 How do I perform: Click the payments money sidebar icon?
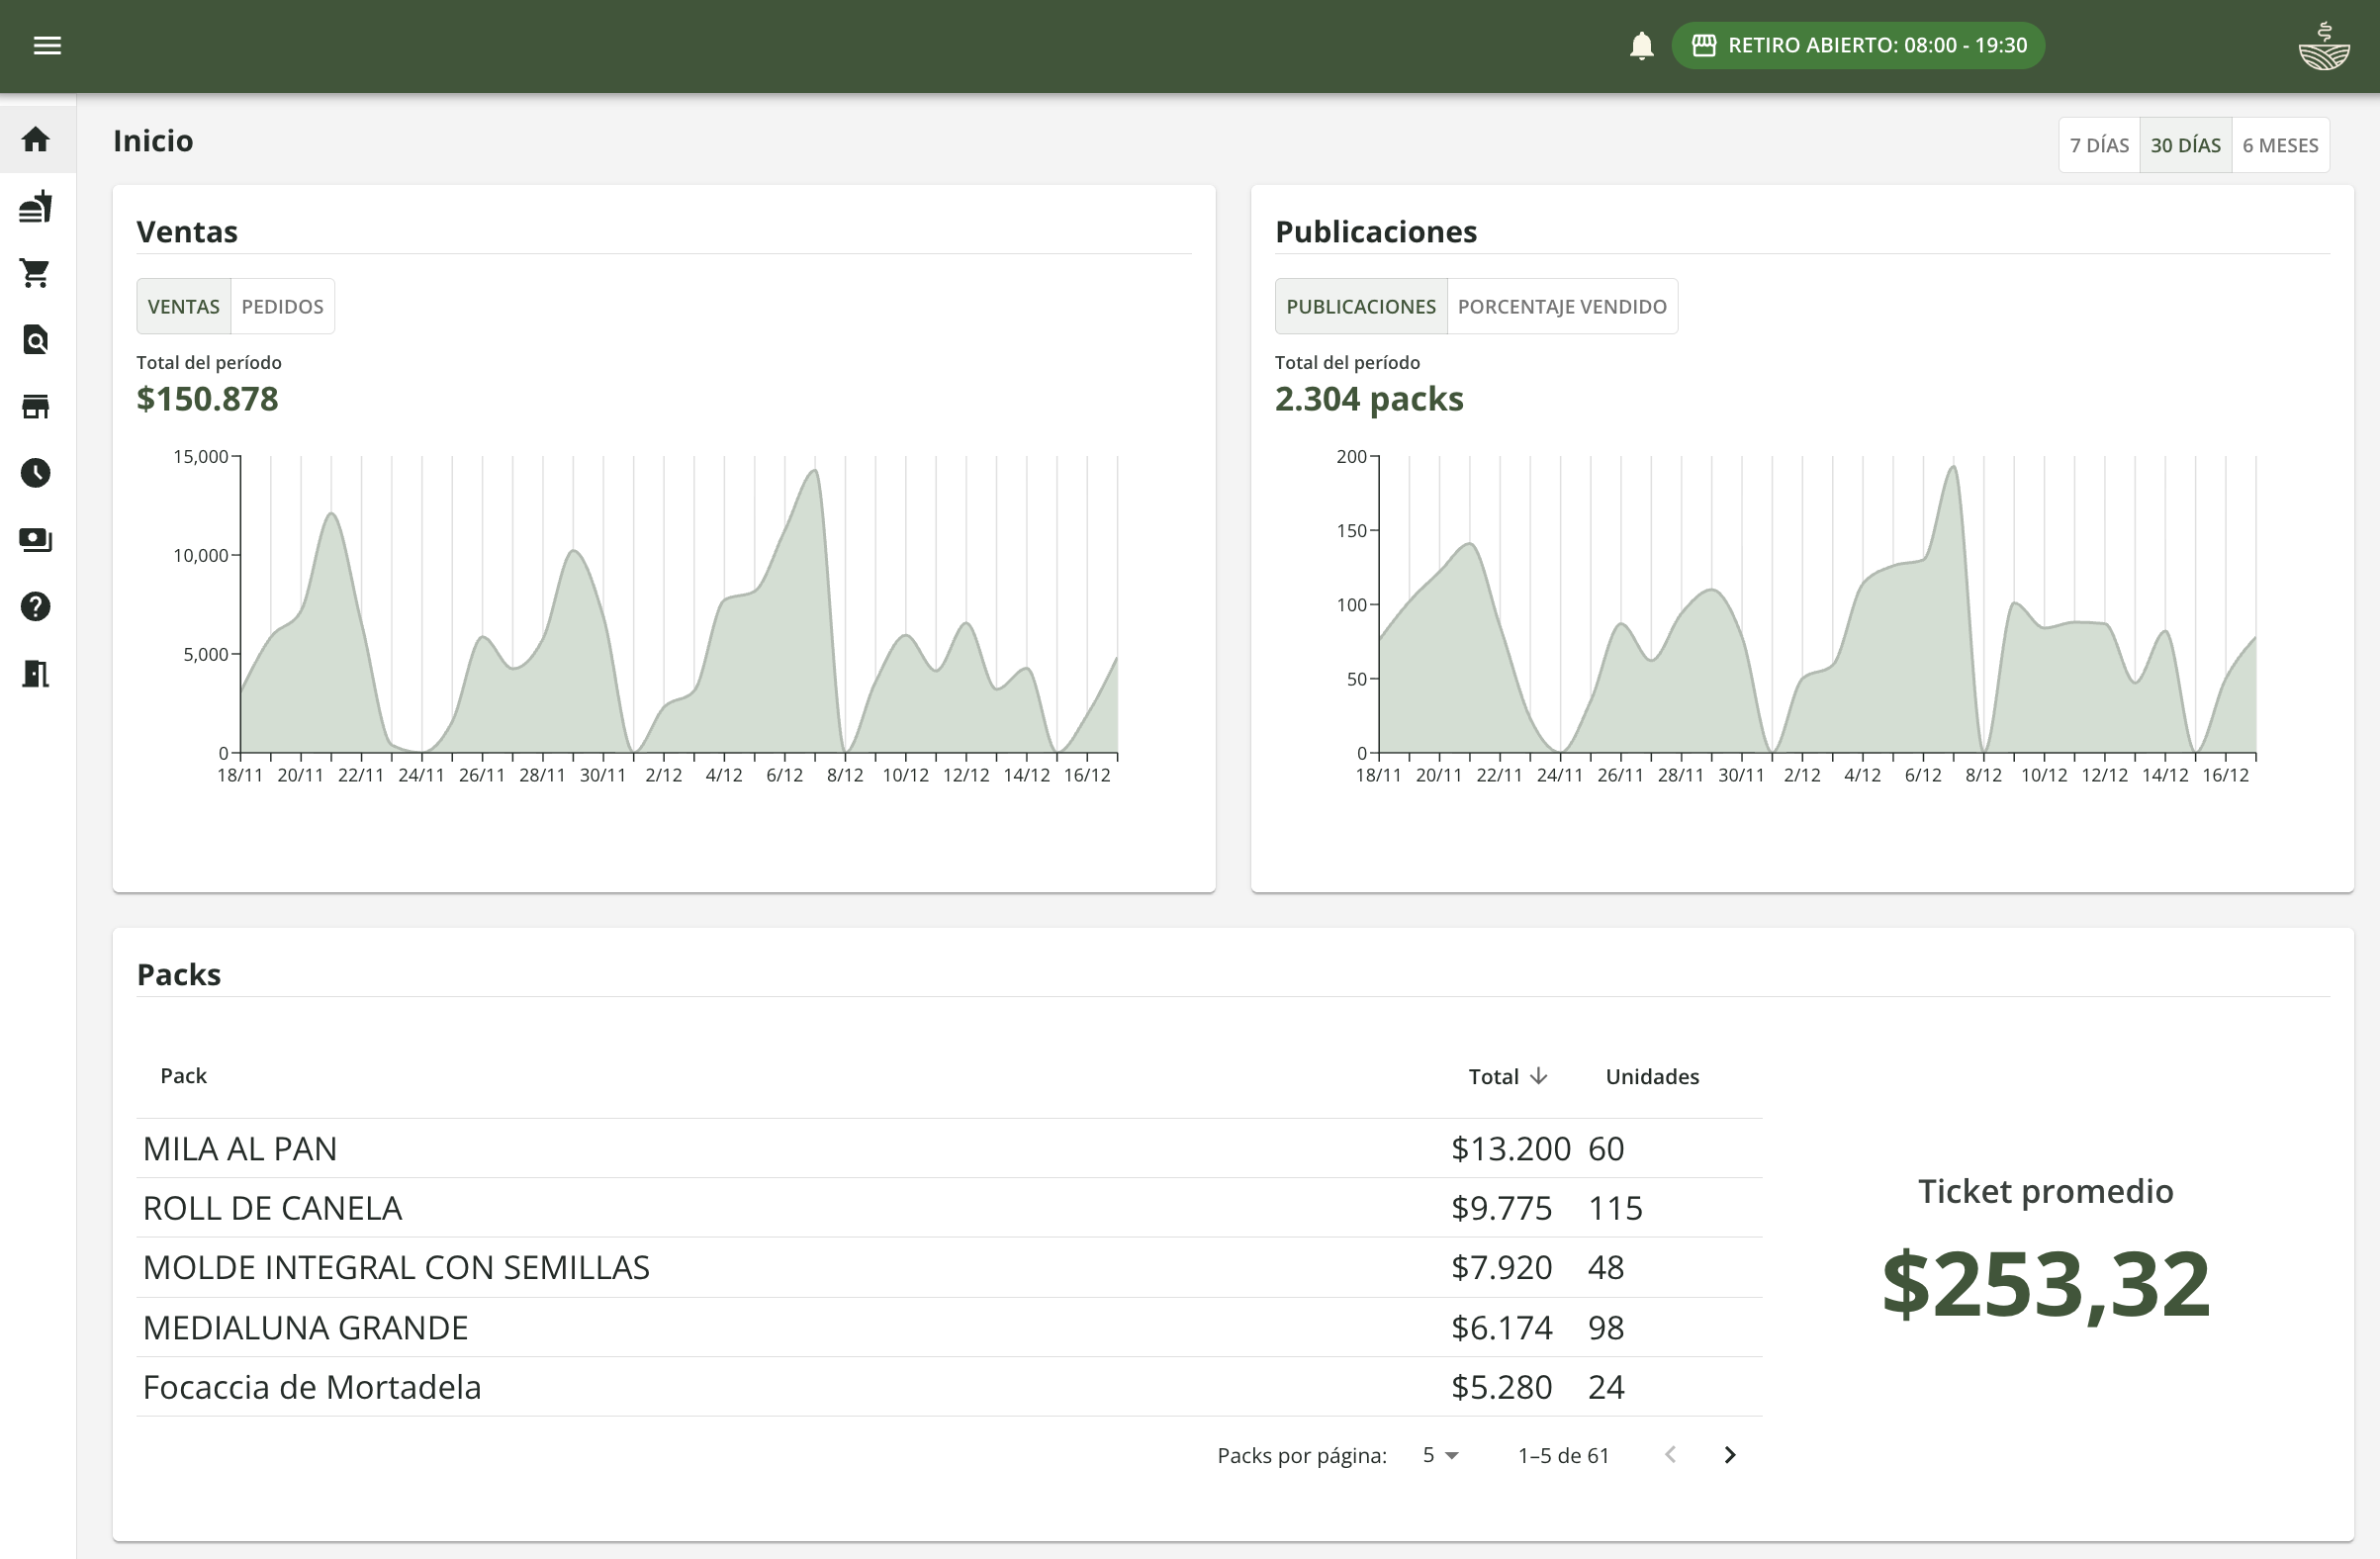[x=36, y=540]
